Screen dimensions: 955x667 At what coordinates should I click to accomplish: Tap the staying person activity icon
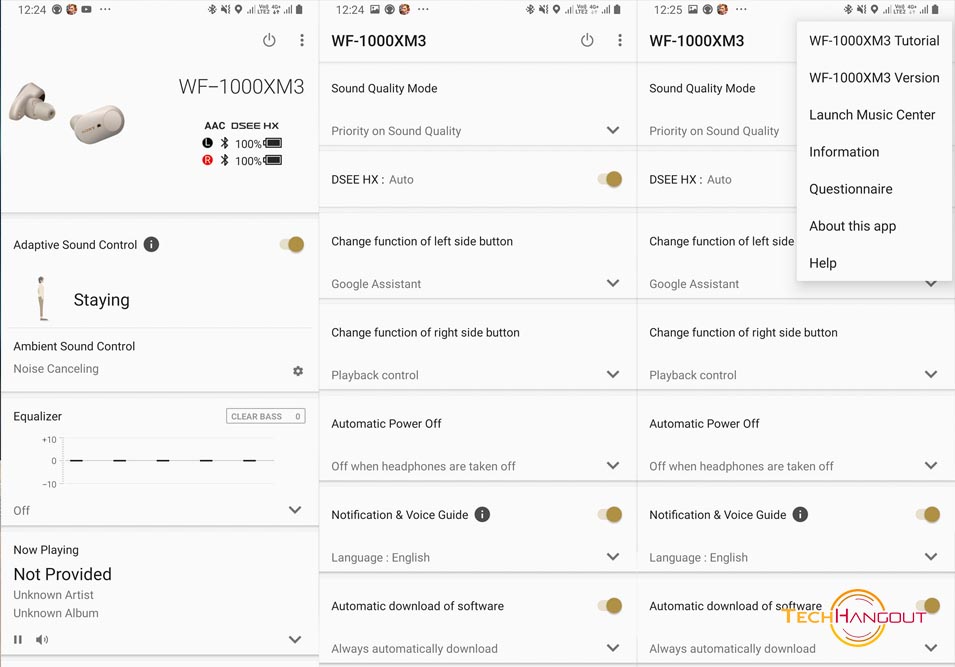[41, 298]
